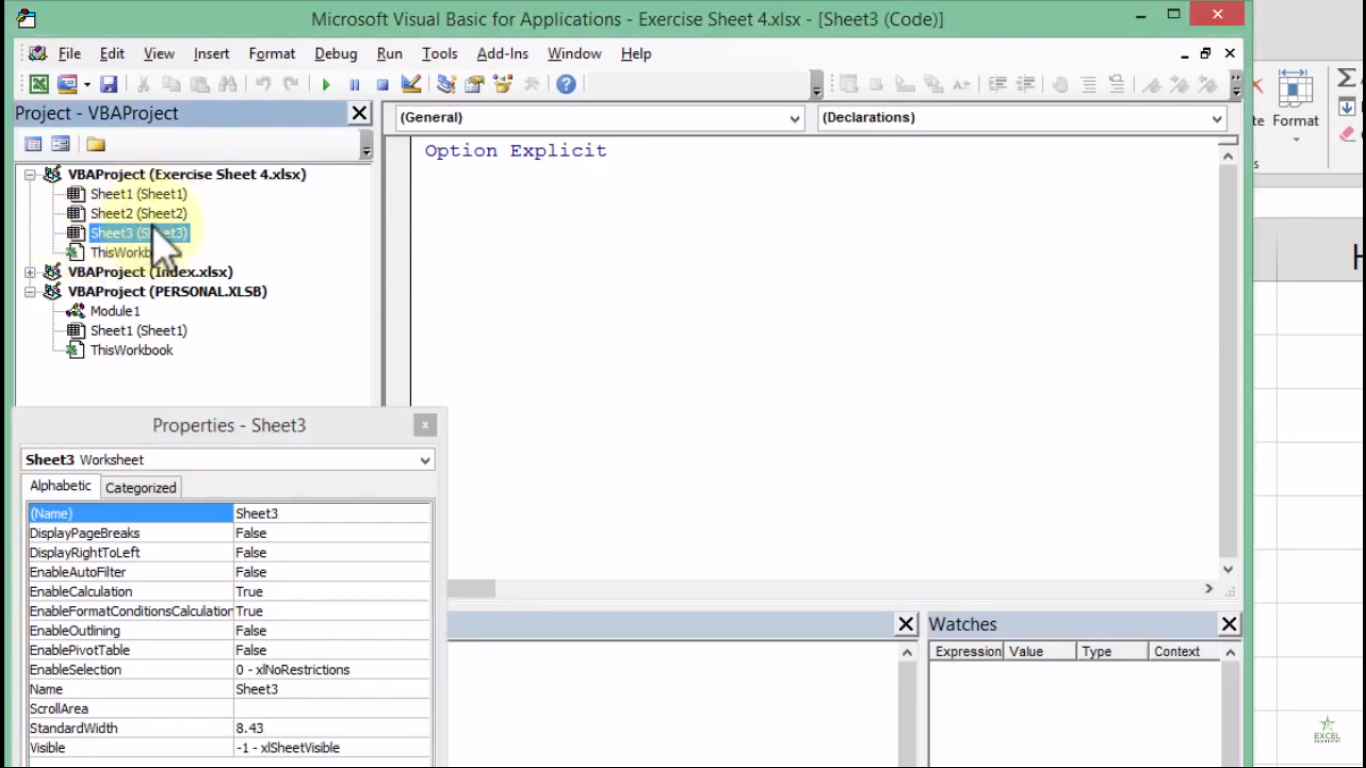Close the Properties - Sheet3 panel
The height and width of the screenshot is (768, 1366).
coord(425,425)
